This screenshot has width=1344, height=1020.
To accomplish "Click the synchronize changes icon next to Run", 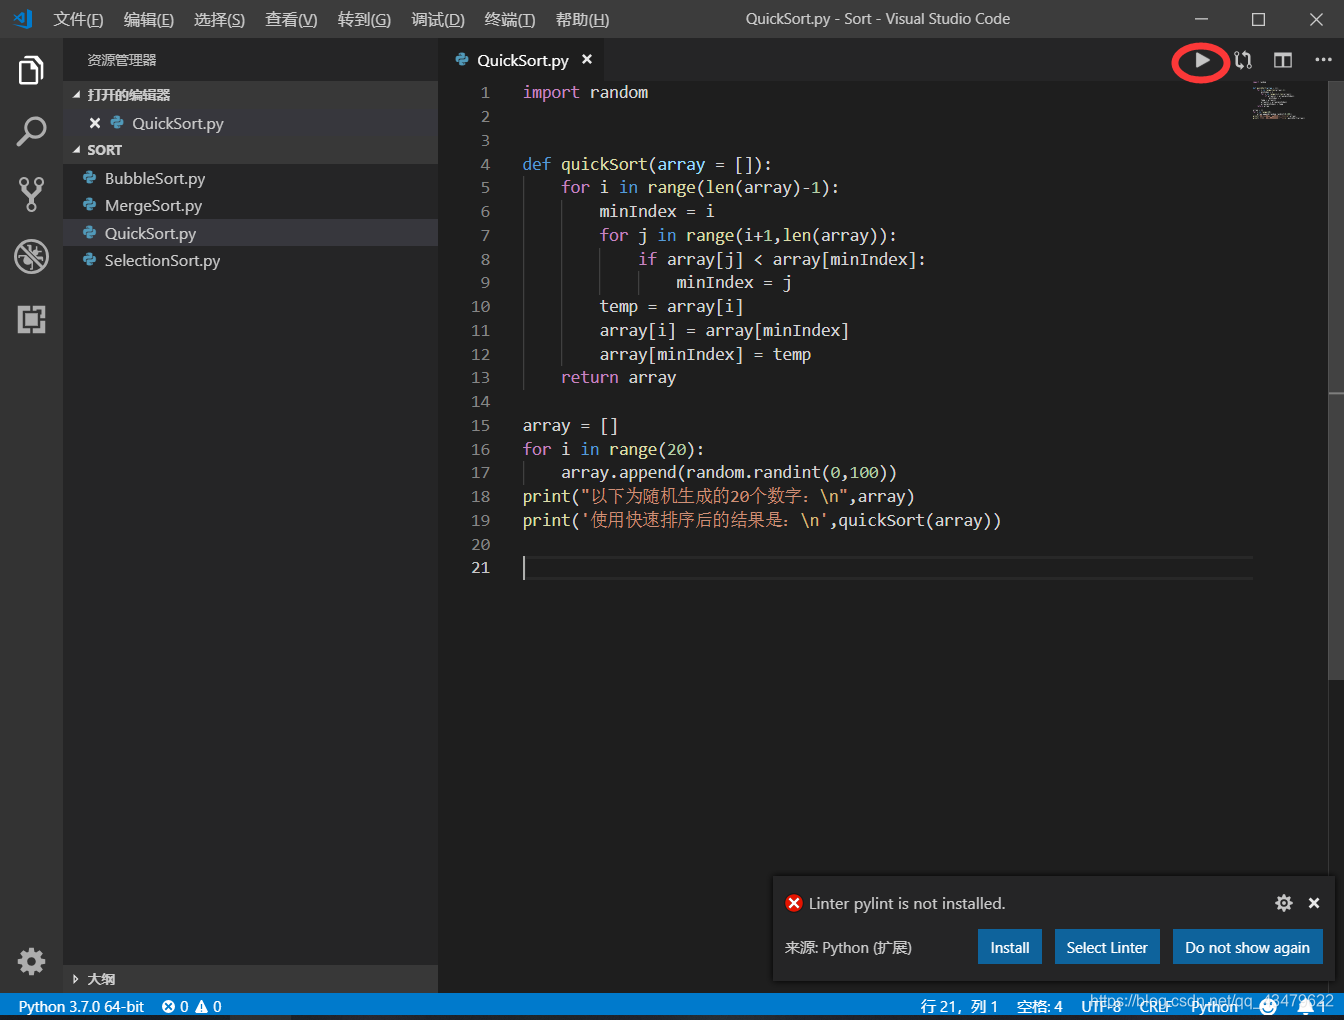I will 1242,61.
